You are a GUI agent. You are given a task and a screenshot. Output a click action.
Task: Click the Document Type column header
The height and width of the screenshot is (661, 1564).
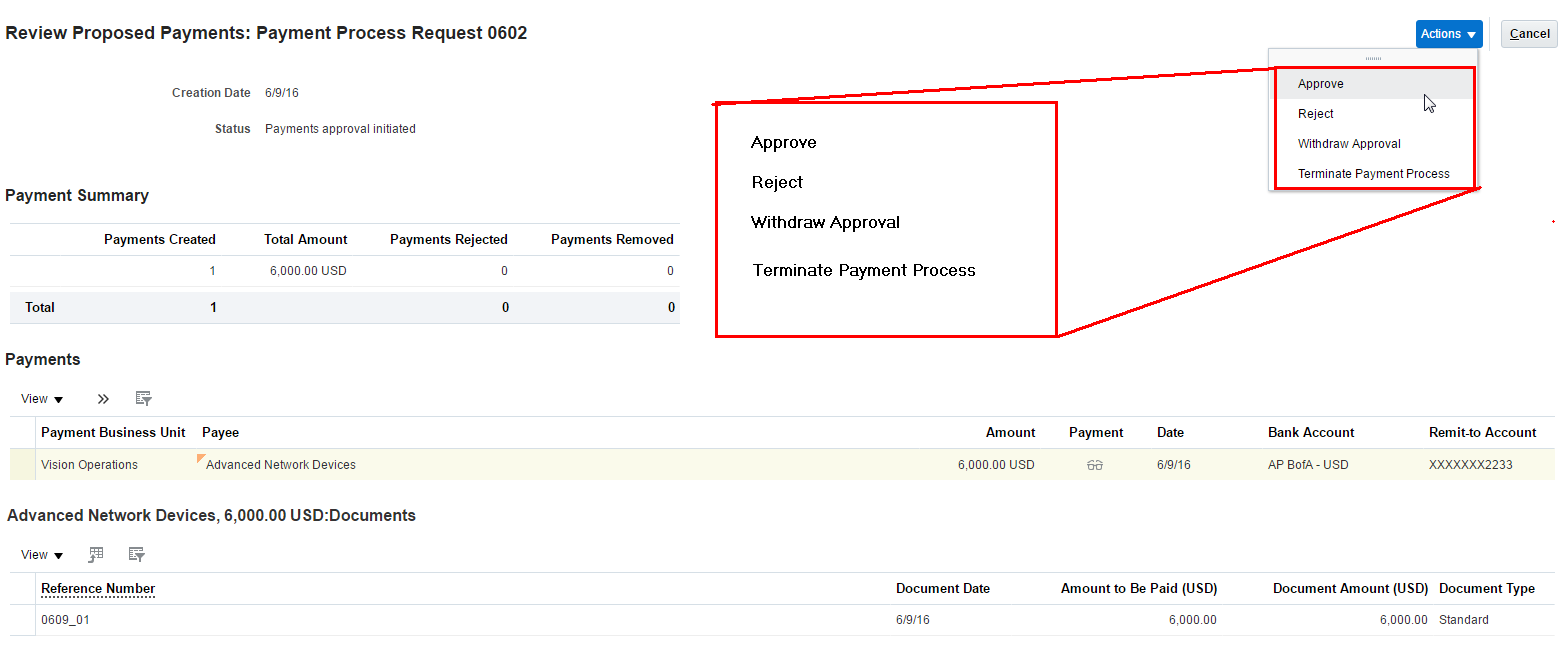pos(1487,589)
